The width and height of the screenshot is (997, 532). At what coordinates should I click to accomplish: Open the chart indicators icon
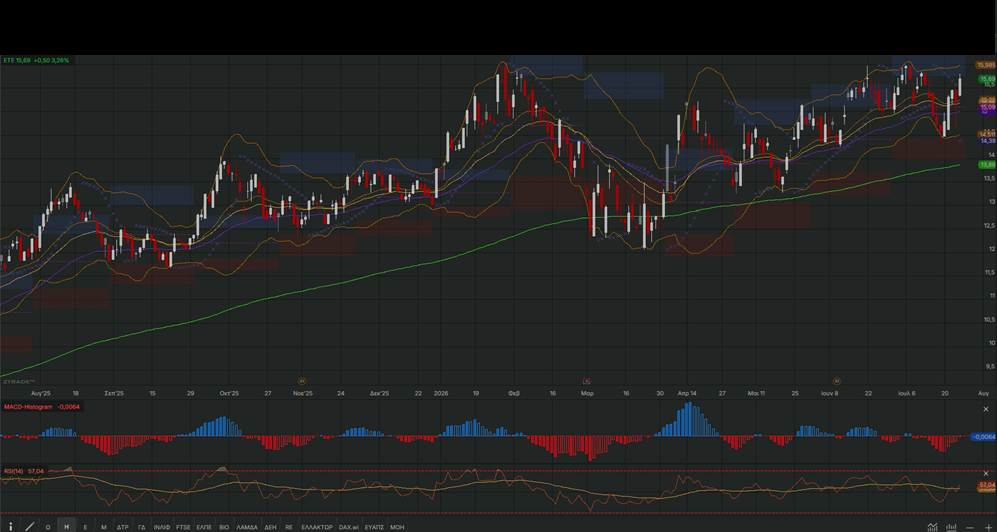point(932,527)
